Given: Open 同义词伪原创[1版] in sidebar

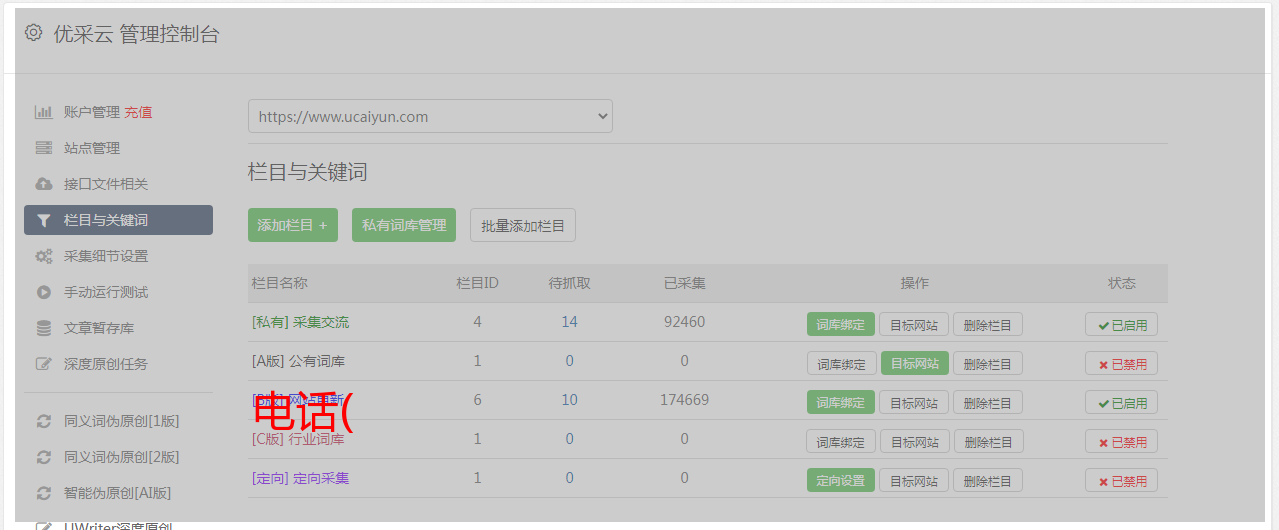Looking at the screenshot, I should click(x=122, y=421).
